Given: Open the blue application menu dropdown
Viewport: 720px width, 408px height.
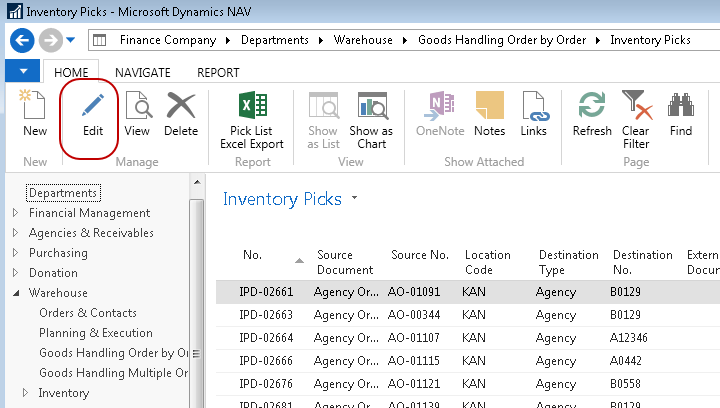Looking at the screenshot, I should tap(23, 72).
